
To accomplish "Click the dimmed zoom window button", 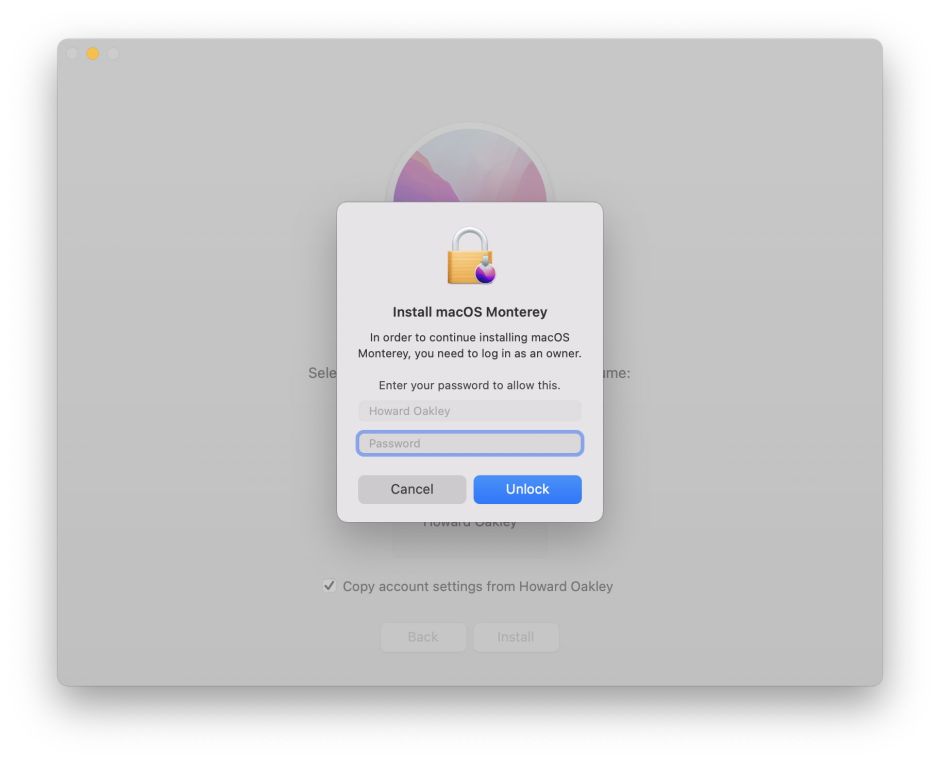I will pyautogui.click(x=113, y=54).
